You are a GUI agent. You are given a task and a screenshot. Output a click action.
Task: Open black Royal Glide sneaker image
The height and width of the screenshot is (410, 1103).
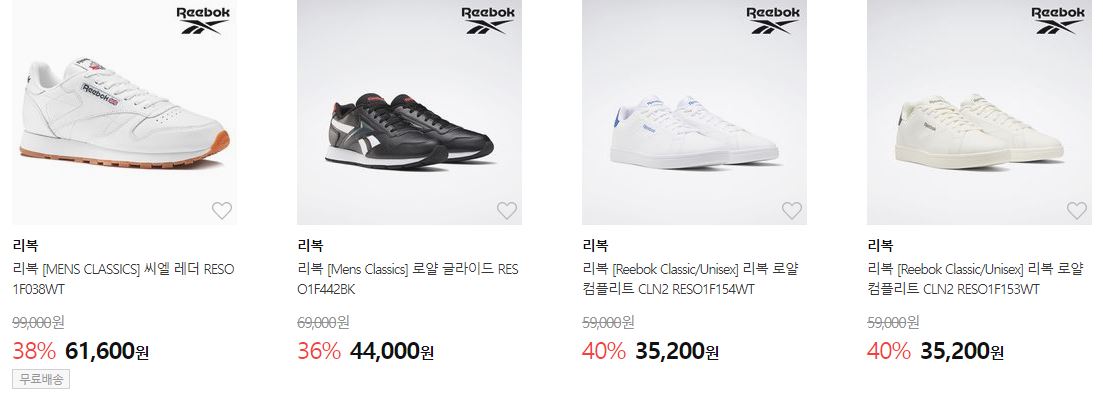click(409, 113)
